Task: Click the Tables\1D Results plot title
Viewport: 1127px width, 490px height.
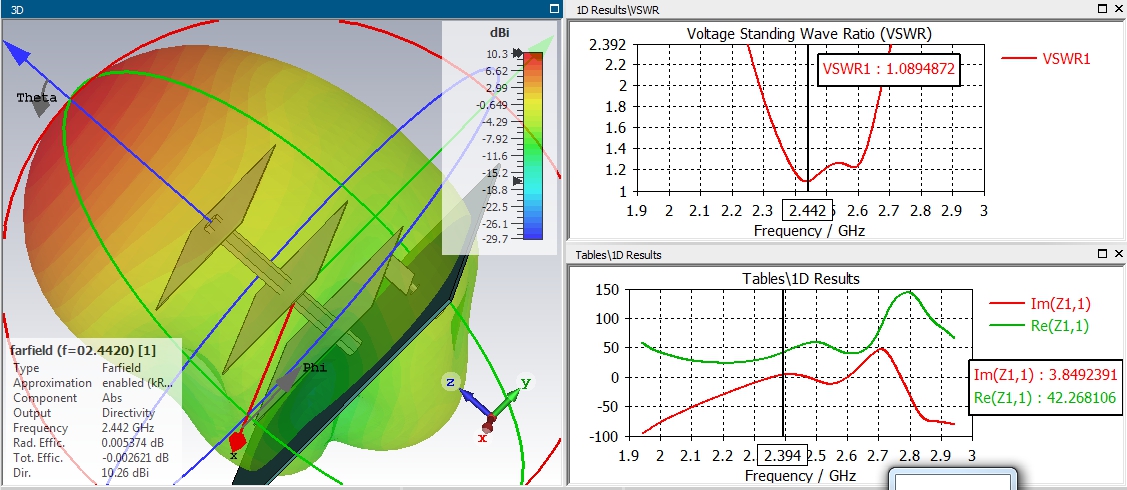Action: pos(800,278)
